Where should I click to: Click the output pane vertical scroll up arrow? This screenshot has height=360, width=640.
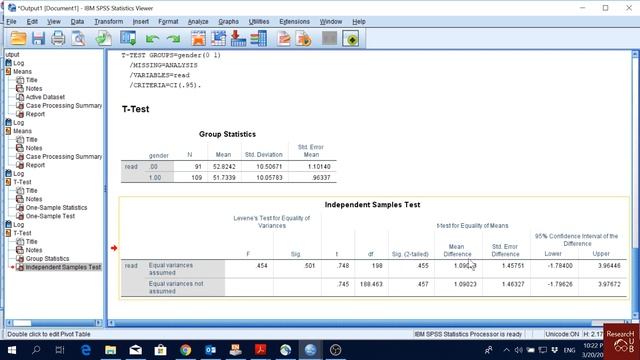(x=635, y=54)
